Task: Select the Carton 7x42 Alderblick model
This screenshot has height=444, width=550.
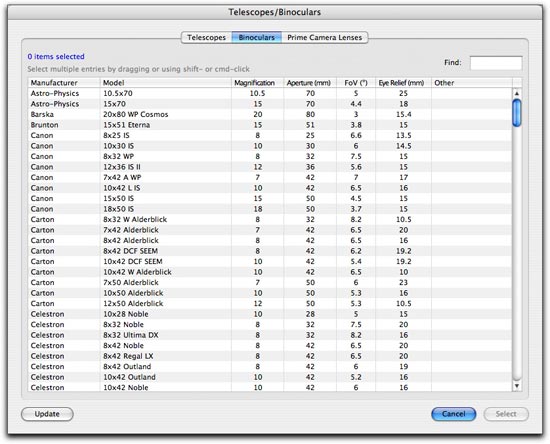Action: [x=131, y=230]
